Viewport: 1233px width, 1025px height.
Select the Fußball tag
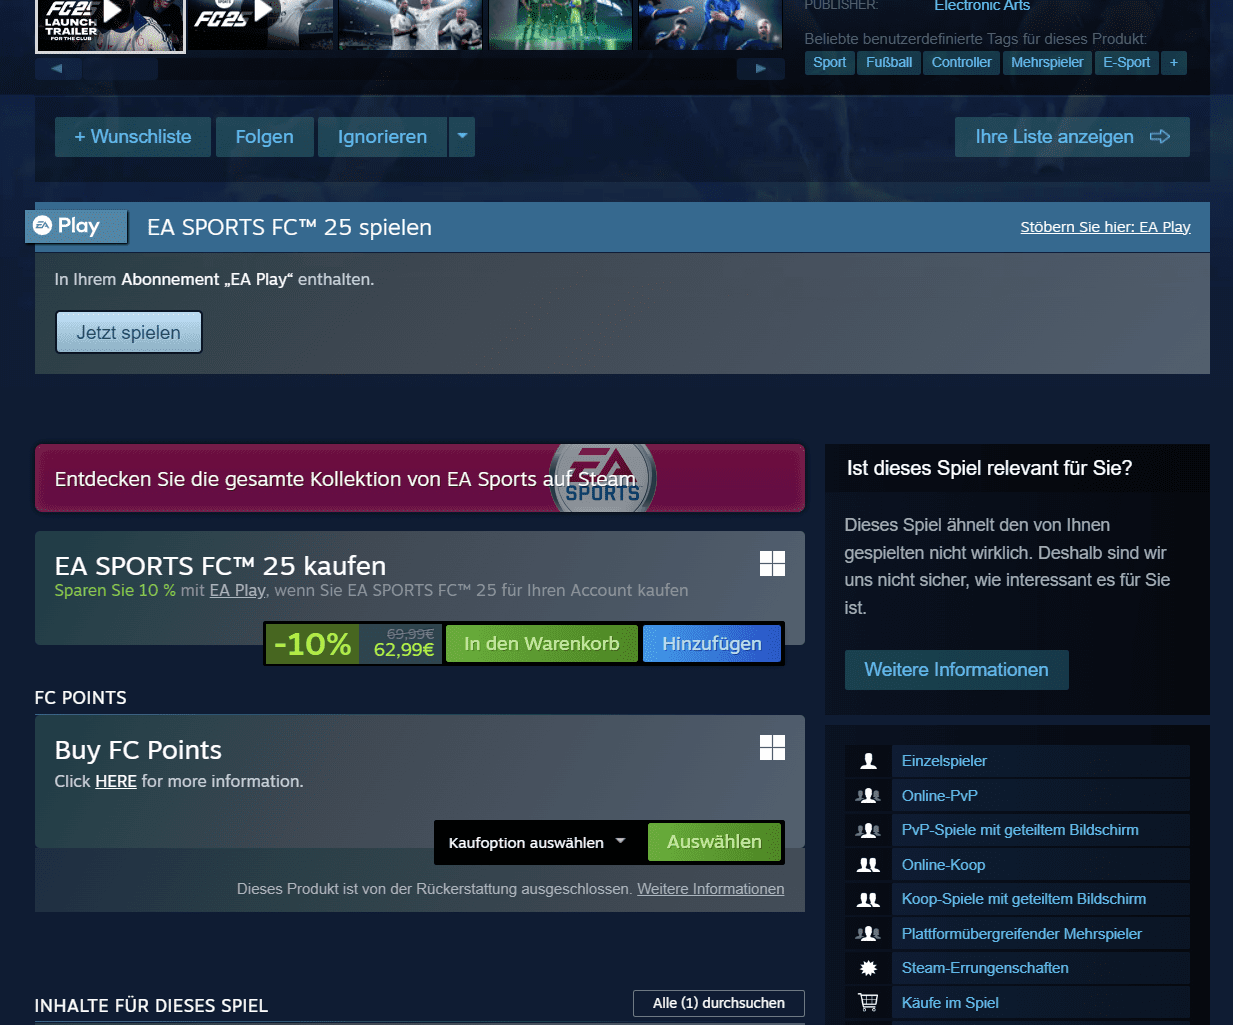click(889, 62)
